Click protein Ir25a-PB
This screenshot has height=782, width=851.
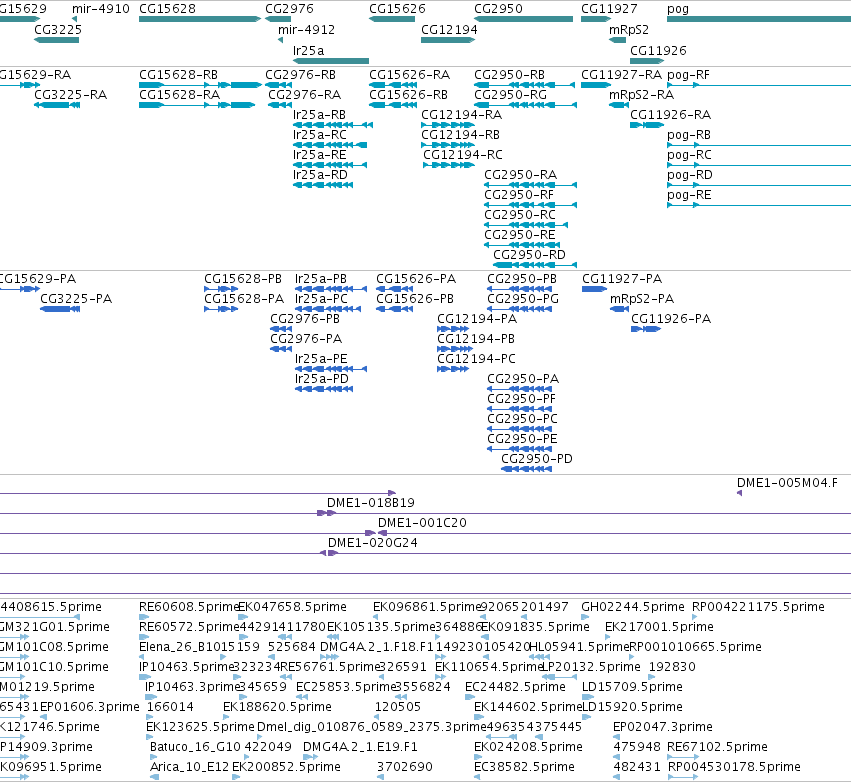click(x=321, y=279)
